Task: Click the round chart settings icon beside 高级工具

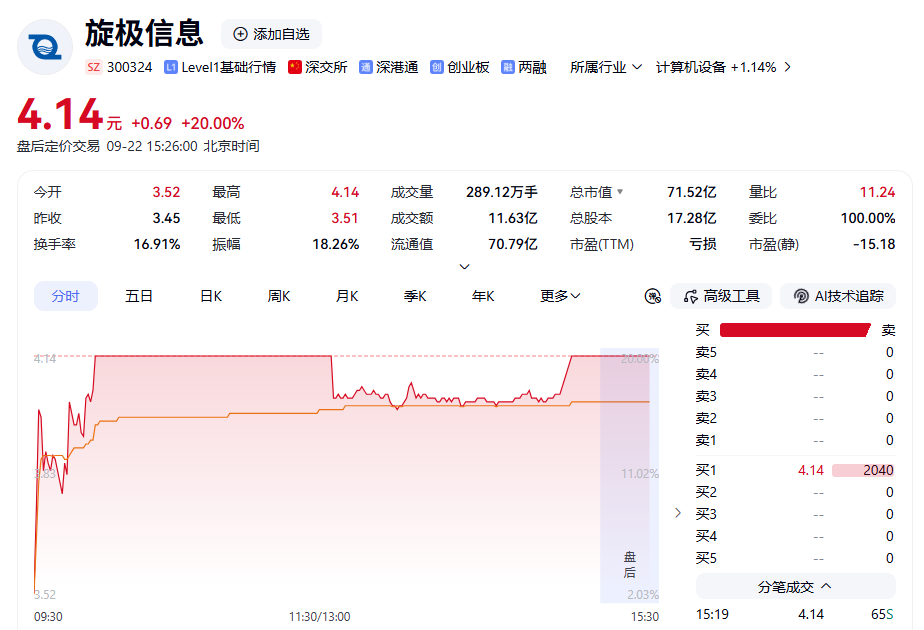Action: [653, 296]
